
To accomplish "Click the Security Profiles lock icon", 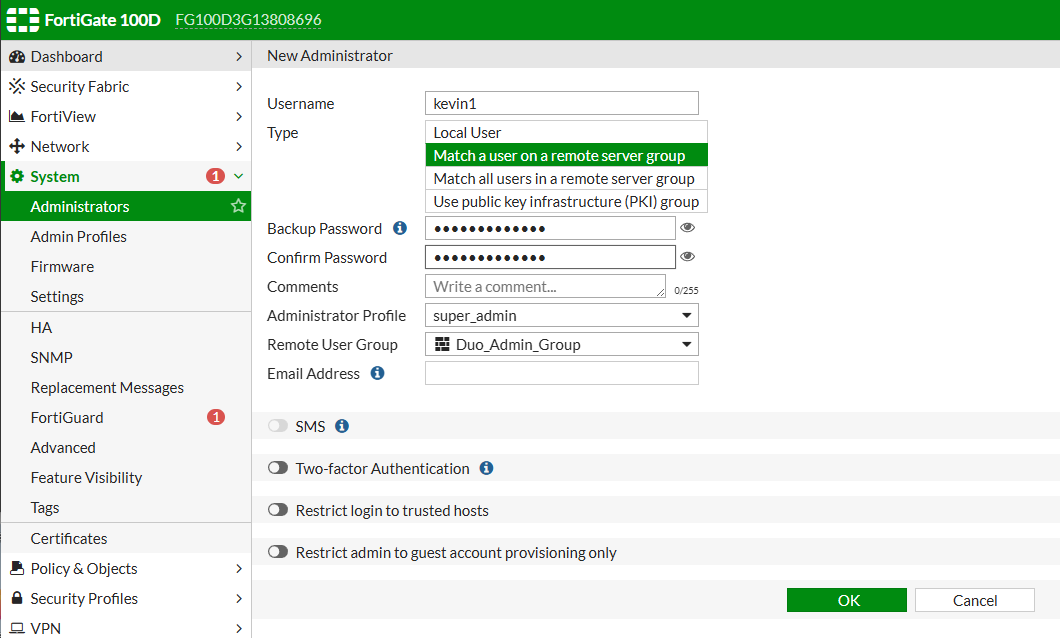I will click(x=17, y=598).
